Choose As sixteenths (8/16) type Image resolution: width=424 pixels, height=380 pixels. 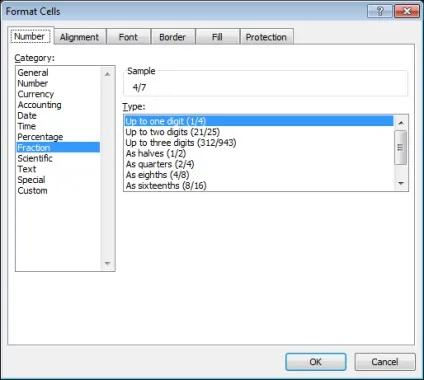259,185
